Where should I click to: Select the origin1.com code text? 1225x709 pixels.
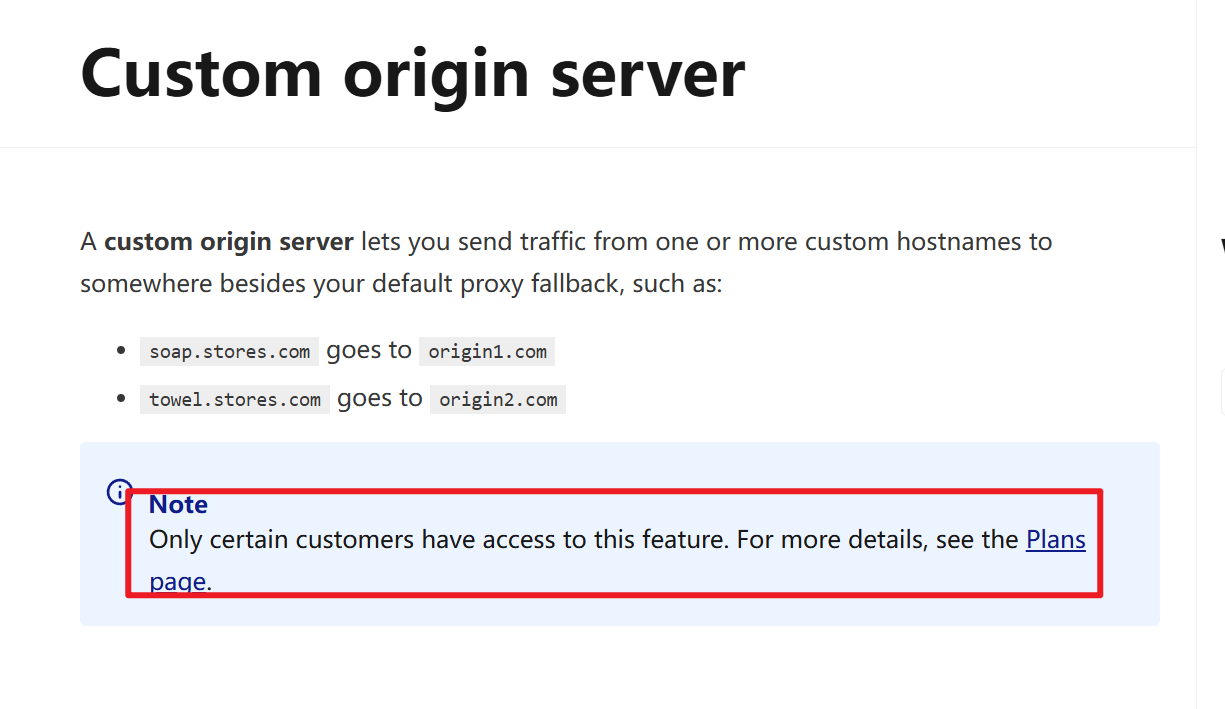(x=487, y=351)
